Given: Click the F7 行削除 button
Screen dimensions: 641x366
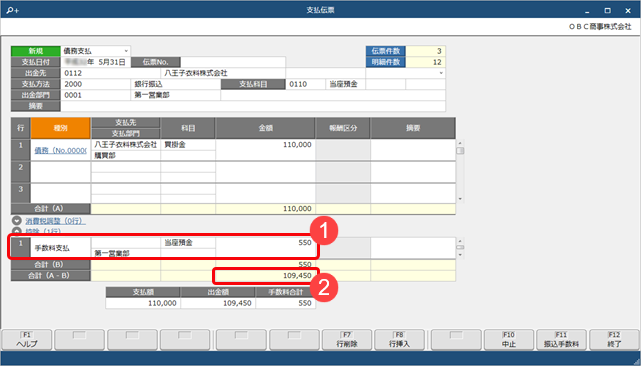Looking at the screenshot, I should click(347, 340).
